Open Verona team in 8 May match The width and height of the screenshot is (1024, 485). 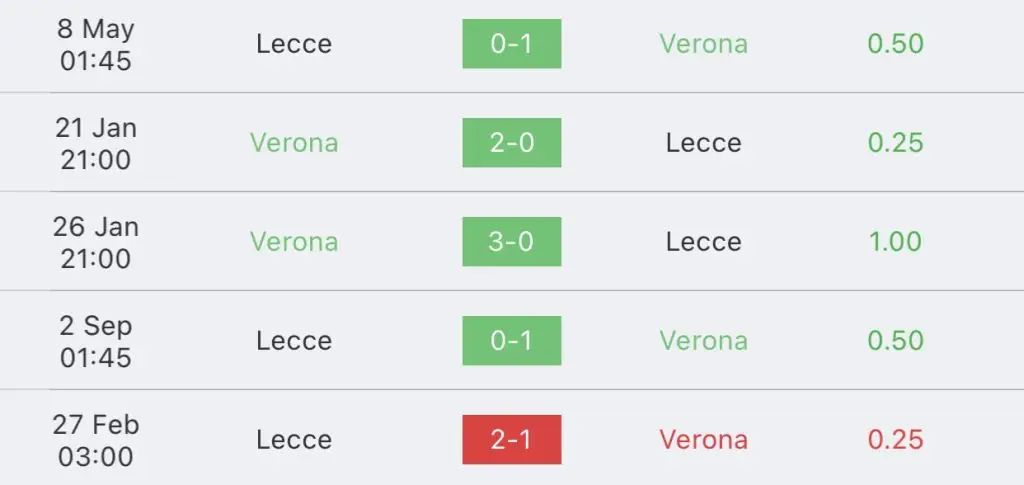703,44
